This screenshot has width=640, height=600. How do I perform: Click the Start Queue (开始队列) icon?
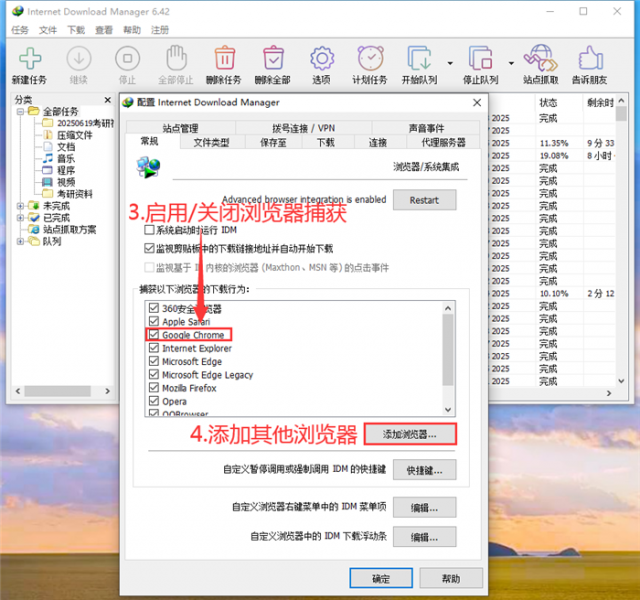click(420, 58)
